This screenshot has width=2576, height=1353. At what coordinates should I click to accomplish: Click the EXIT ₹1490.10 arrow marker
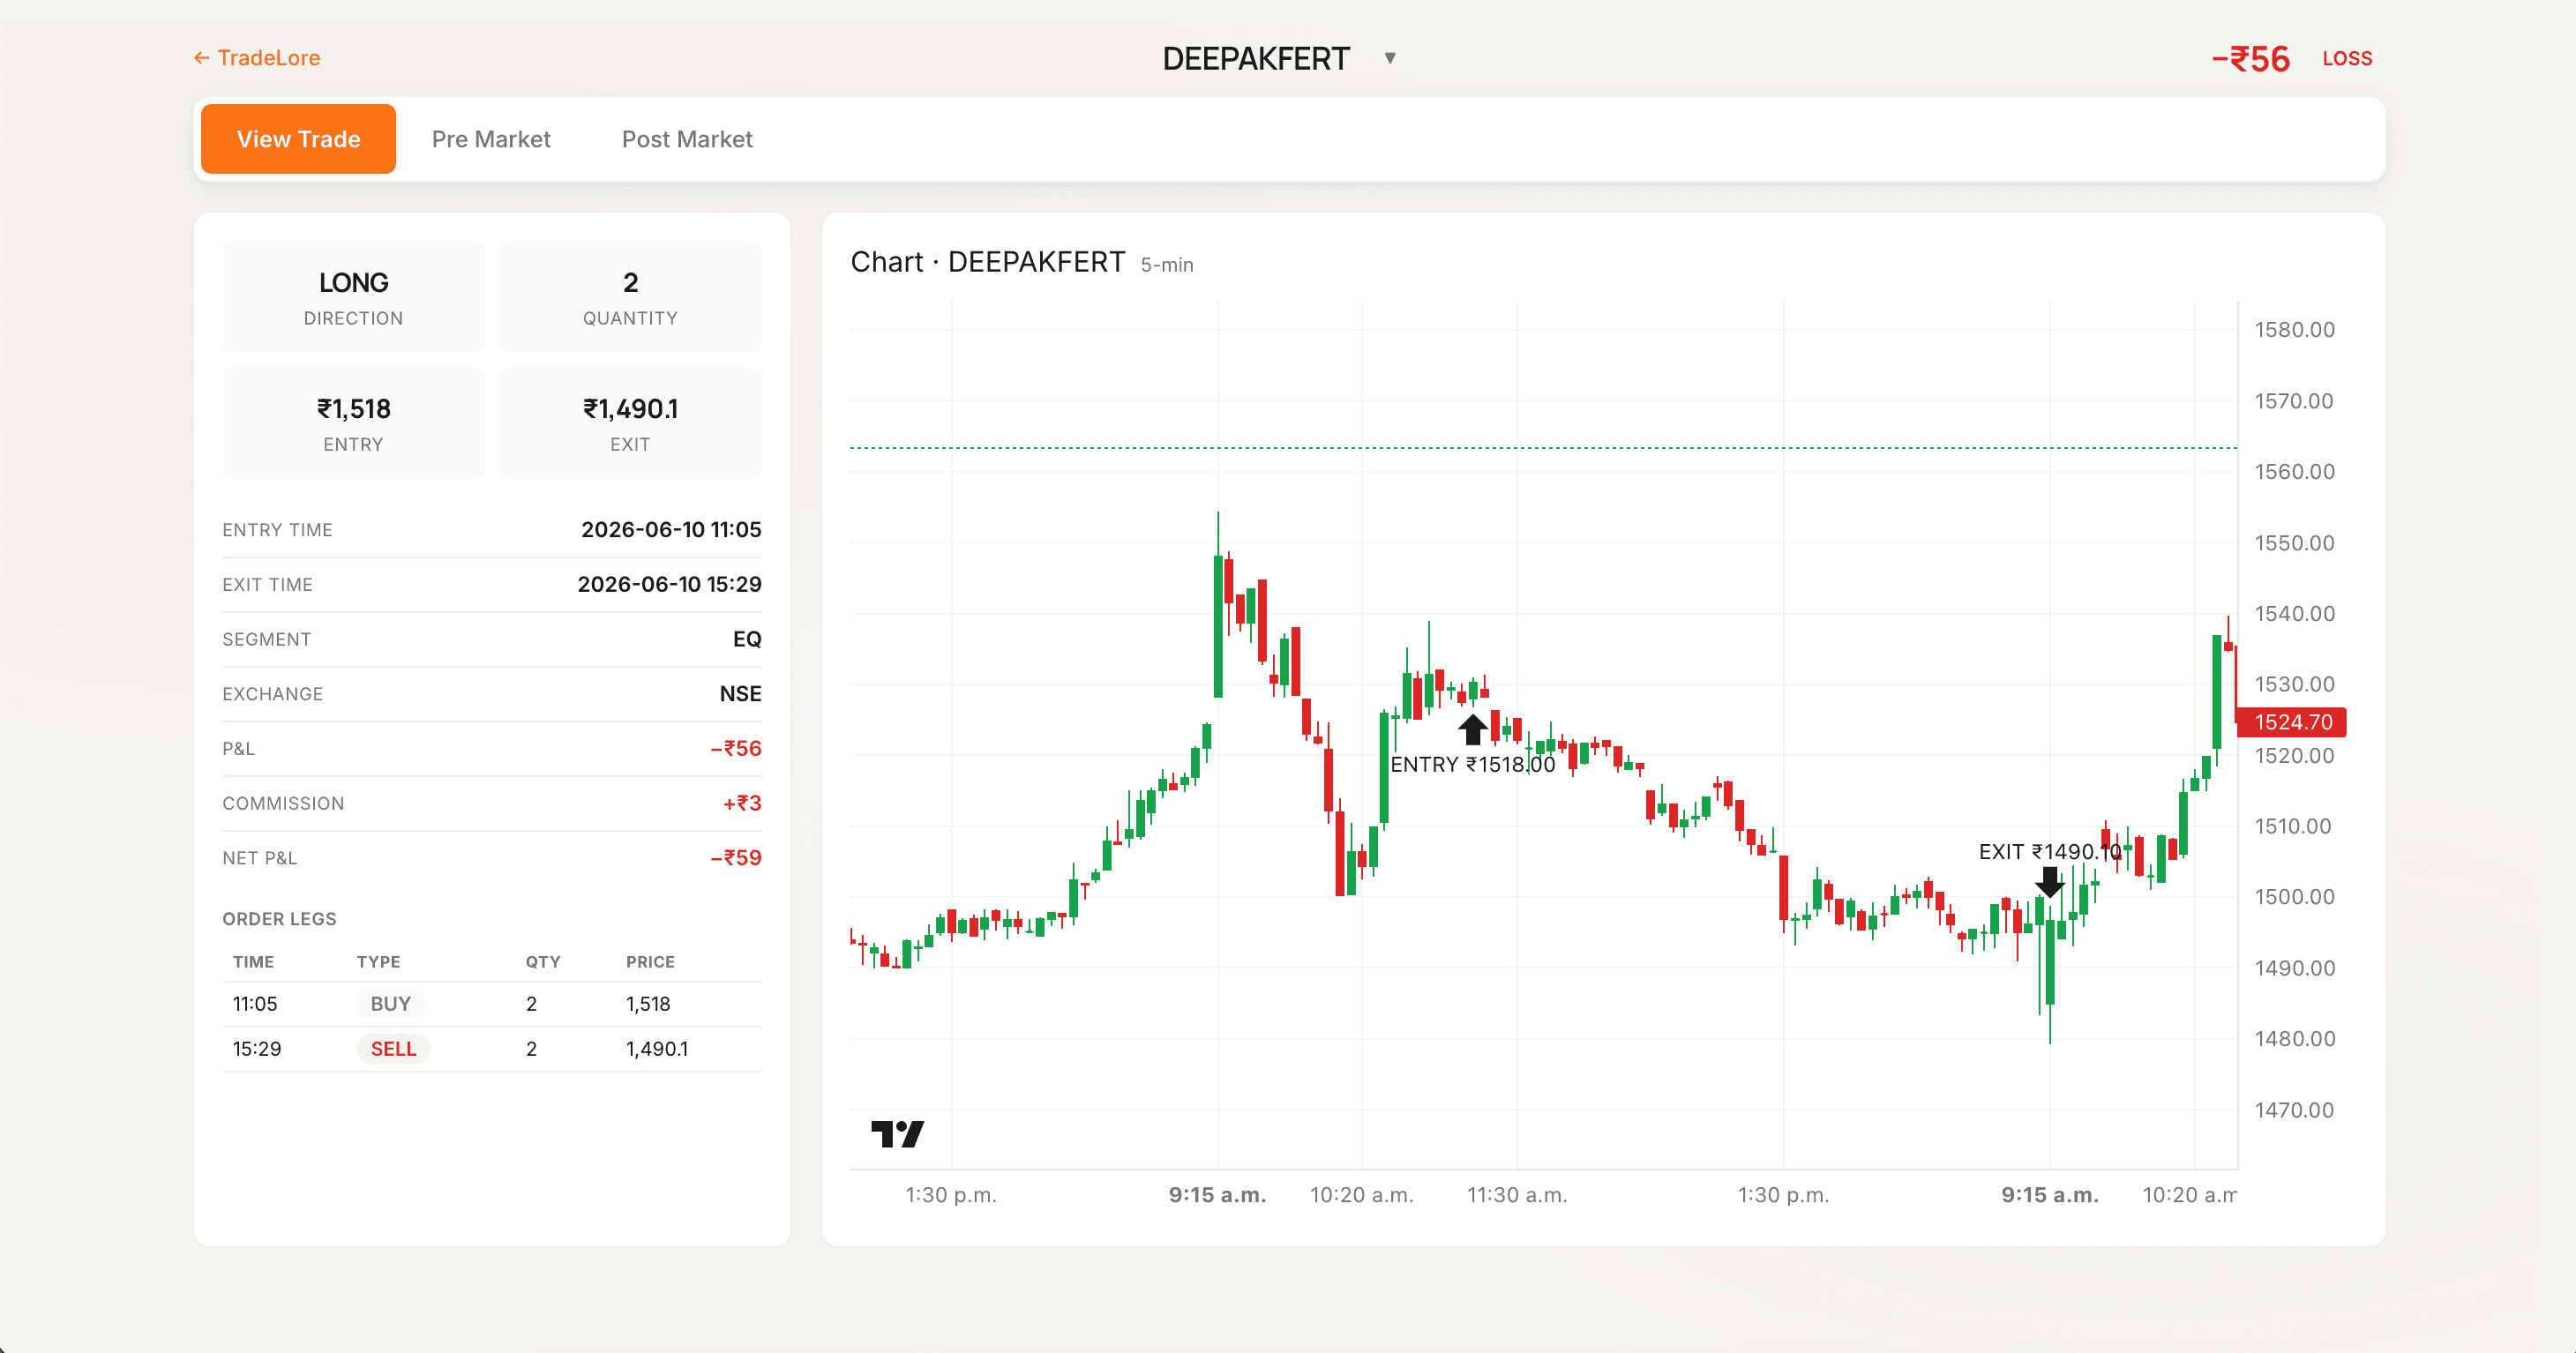2049,881
